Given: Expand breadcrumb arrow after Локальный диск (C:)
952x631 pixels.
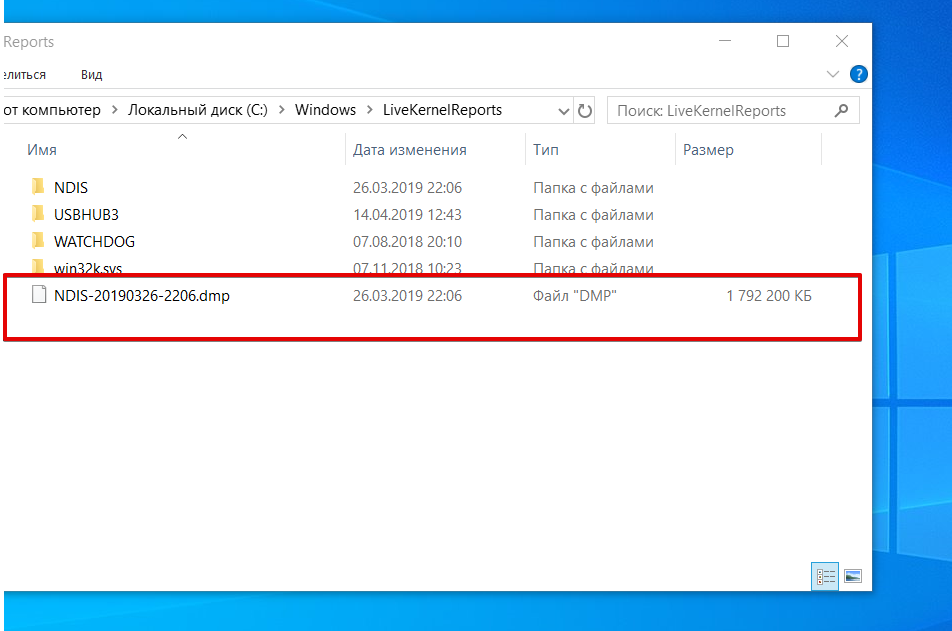Looking at the screenshot, I should coord(282,110).
